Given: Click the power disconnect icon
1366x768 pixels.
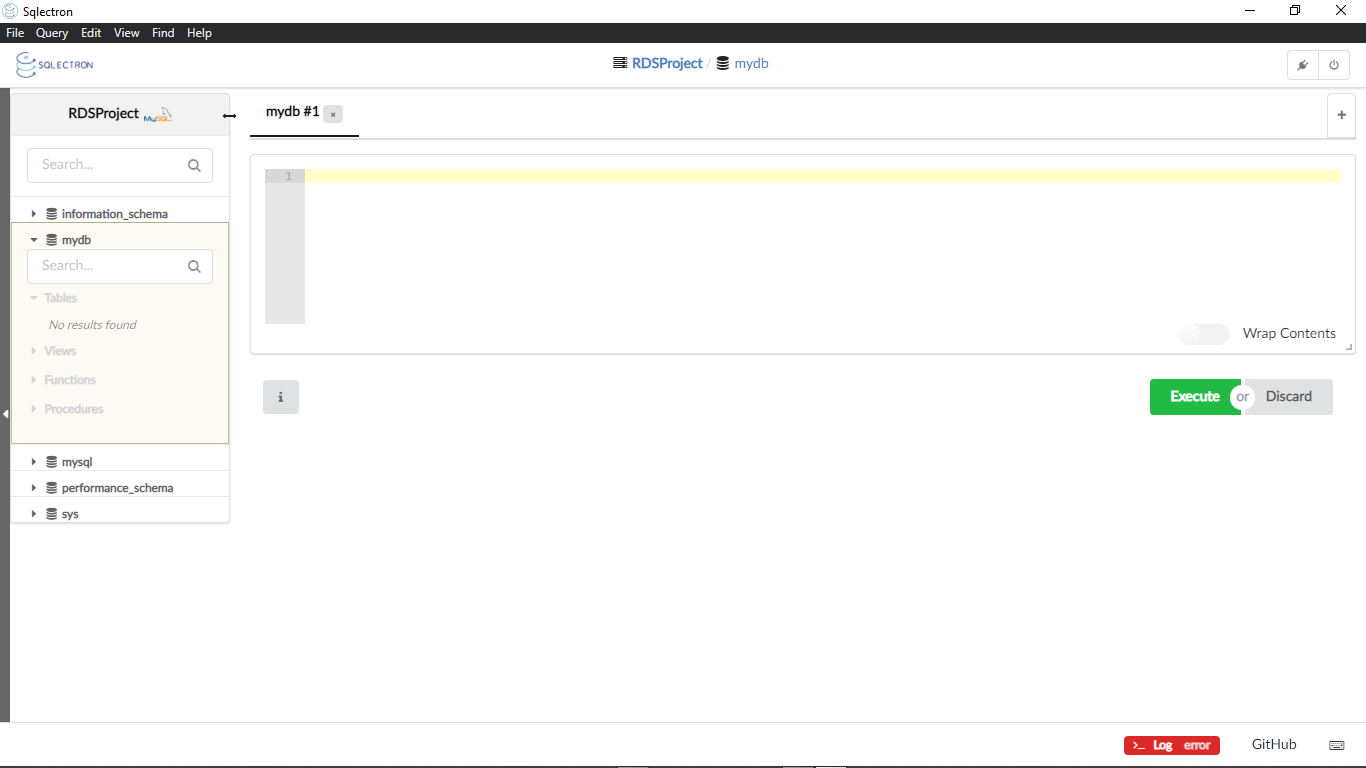Looking at the screenshot, I should tap(1333, 65).
